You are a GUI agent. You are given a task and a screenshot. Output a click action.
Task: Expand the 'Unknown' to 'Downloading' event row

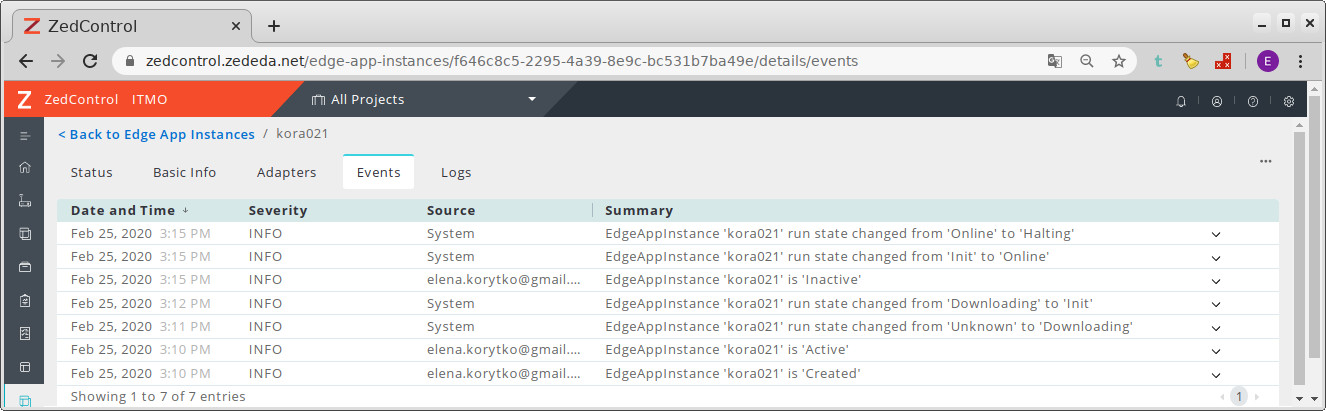click(x=1216, y=328)
